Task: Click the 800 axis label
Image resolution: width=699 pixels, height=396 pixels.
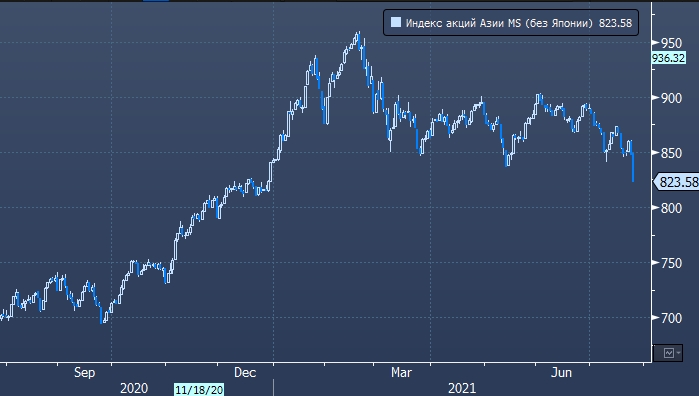Action: point(671,208)
